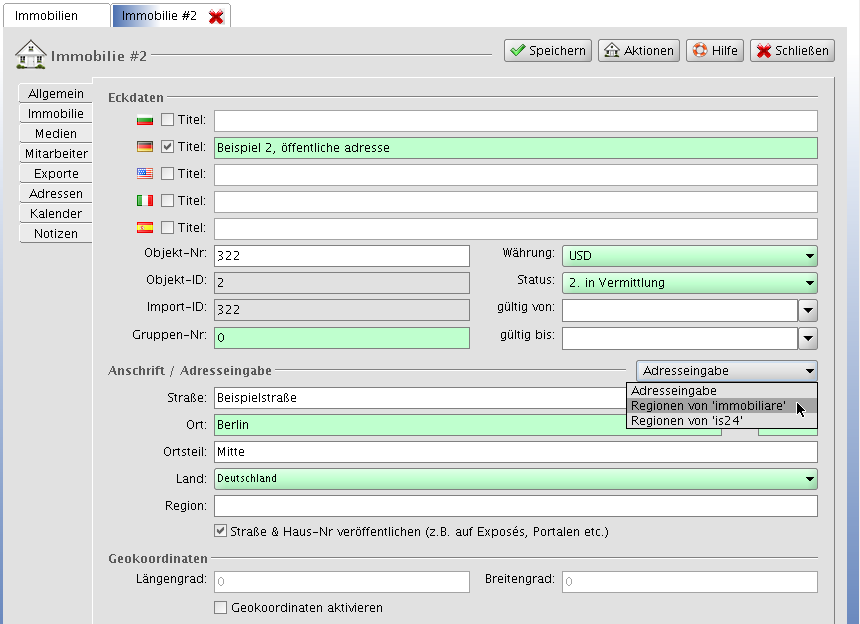Click the US flag icon
The image size is (860, 624).
tap(145, 174)
